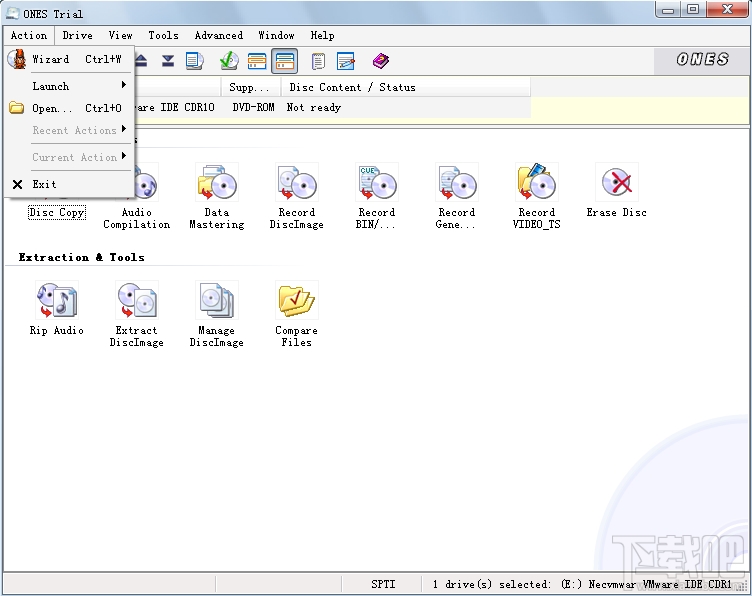The height and width of the screenshot is (596, 752).
Task: Select the DVD-ROM cell in drive list
Action: tap(253, 107)
